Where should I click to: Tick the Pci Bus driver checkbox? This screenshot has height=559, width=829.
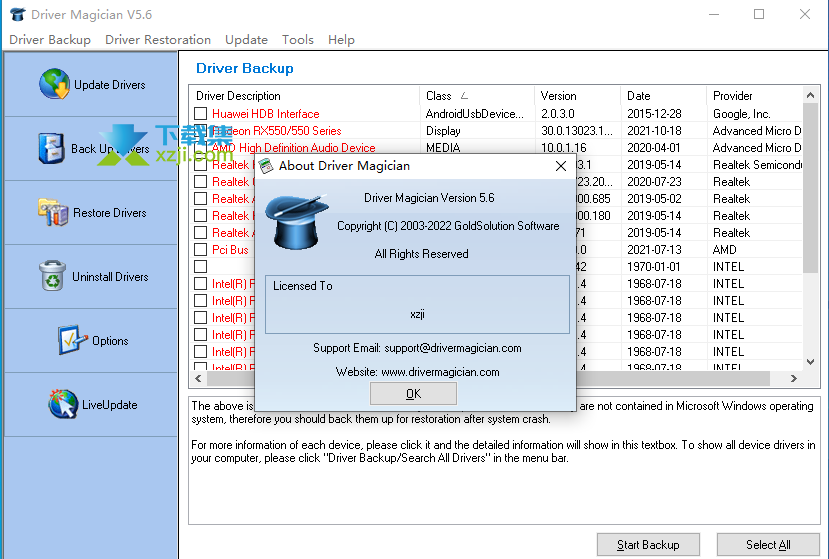200,250
